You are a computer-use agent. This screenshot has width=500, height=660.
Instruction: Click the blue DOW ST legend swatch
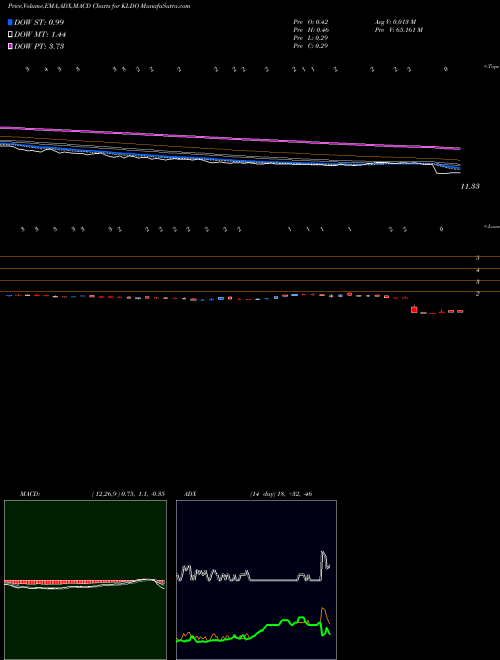click(10, 22)
